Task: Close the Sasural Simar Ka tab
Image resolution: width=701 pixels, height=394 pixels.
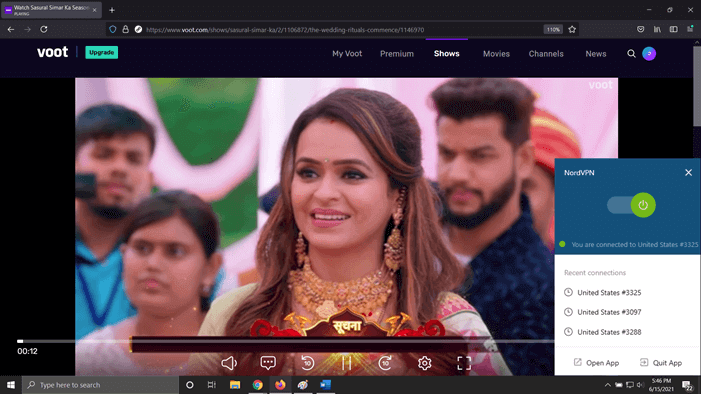Action: 94,10
